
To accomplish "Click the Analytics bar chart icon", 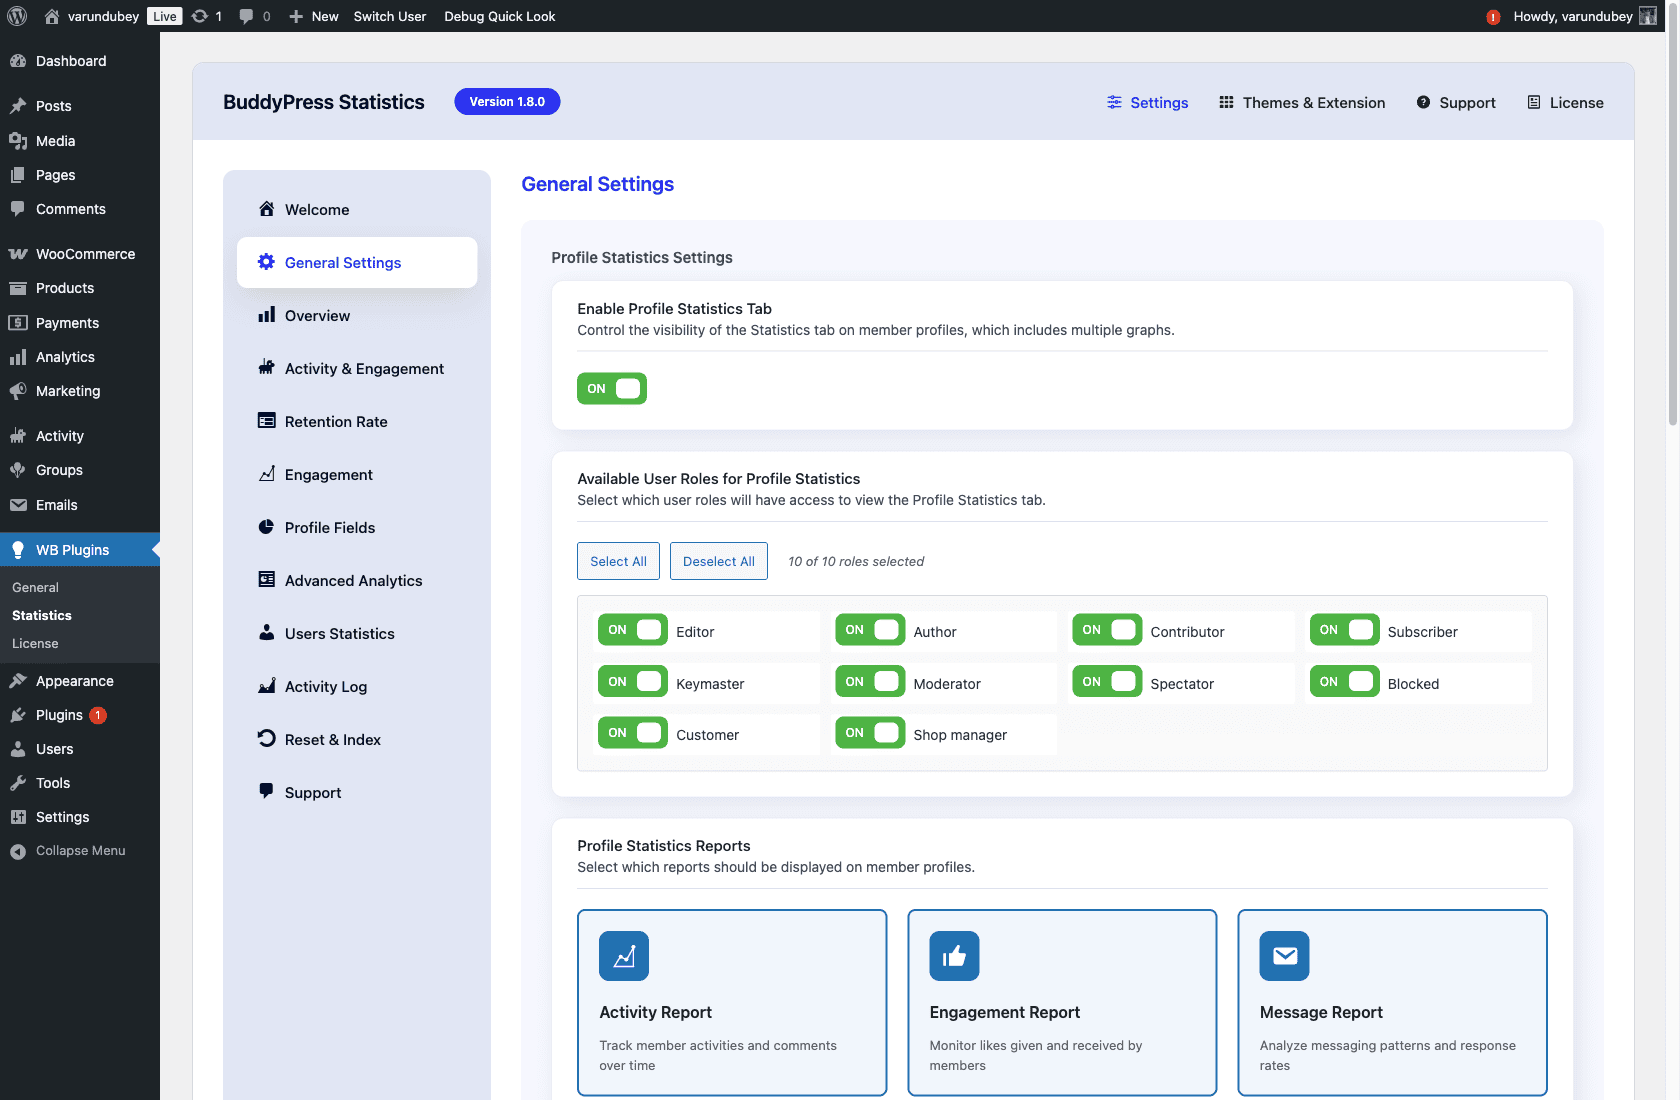I will (18, 357).
